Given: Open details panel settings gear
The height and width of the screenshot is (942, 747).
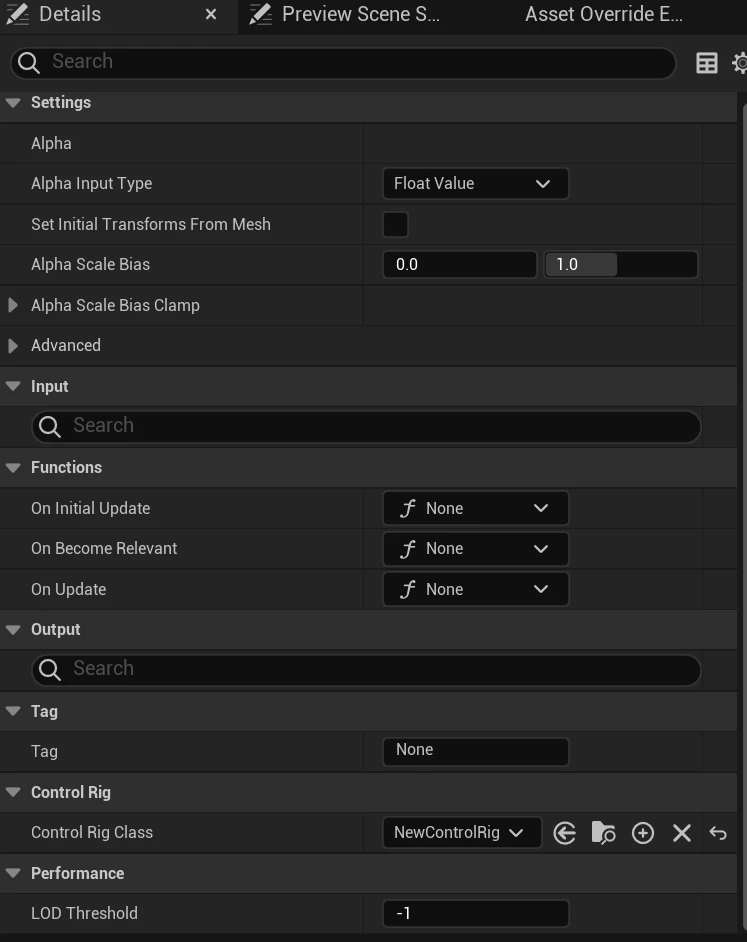Looking at the screenshot, I should point(740,62).
